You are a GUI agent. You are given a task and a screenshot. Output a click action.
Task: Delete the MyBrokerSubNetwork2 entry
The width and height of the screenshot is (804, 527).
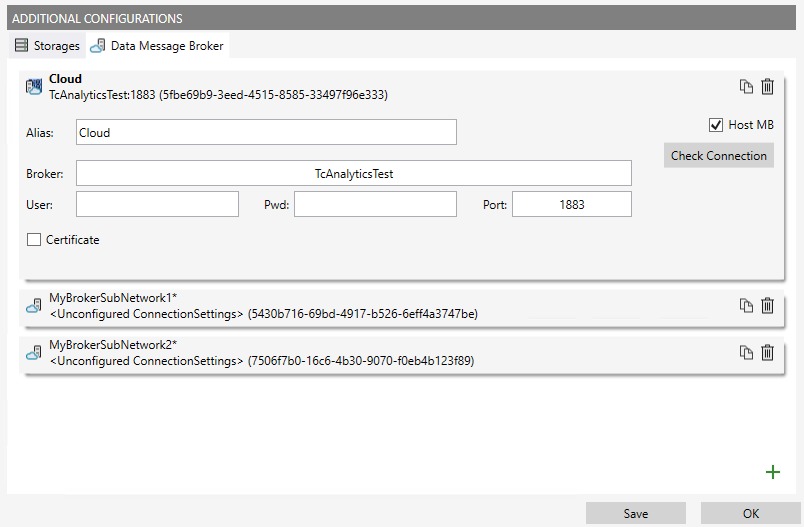pos(767,352)
